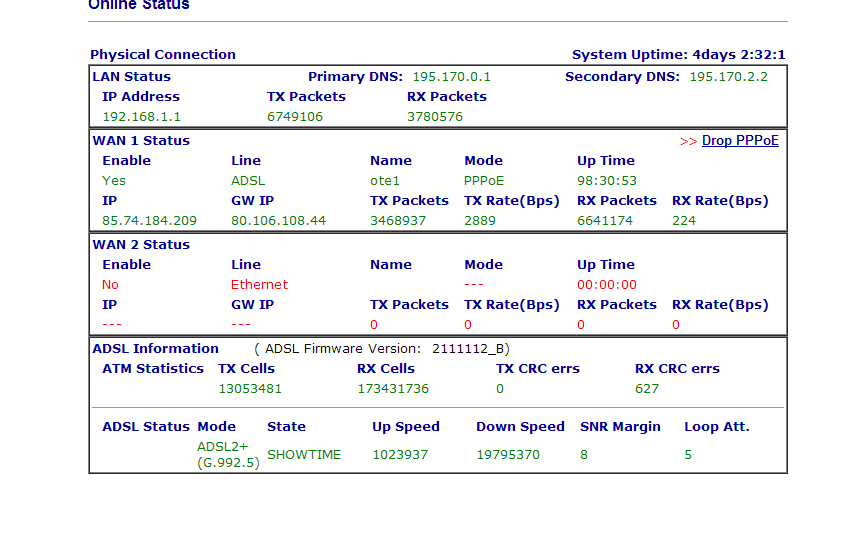
Task: Click Up Speed value 1023937
Action: 400,455
